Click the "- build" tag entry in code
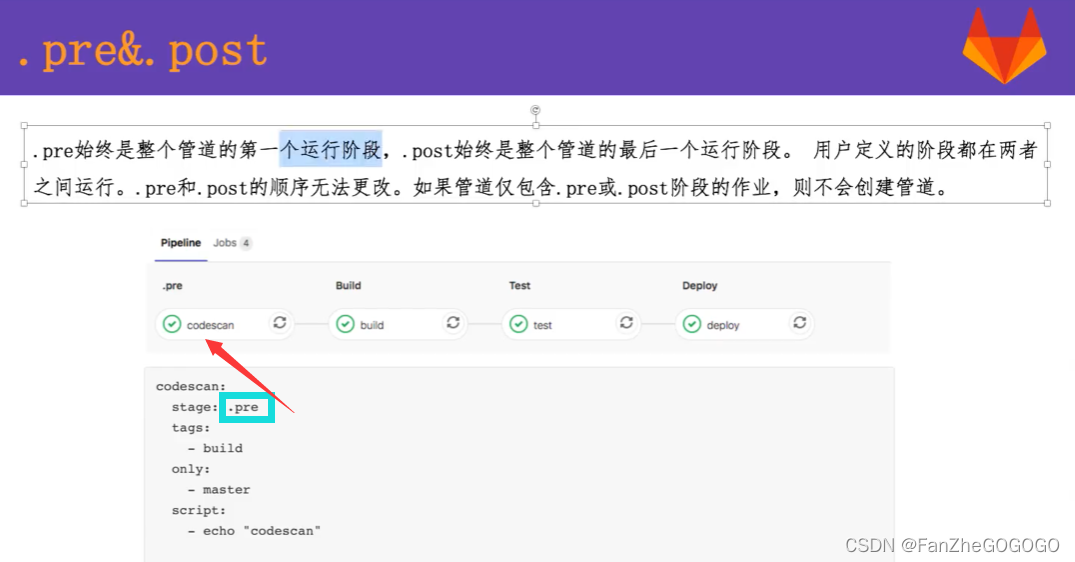The width and height of the screenshot is (1075, 562). [x=215, y=448]
